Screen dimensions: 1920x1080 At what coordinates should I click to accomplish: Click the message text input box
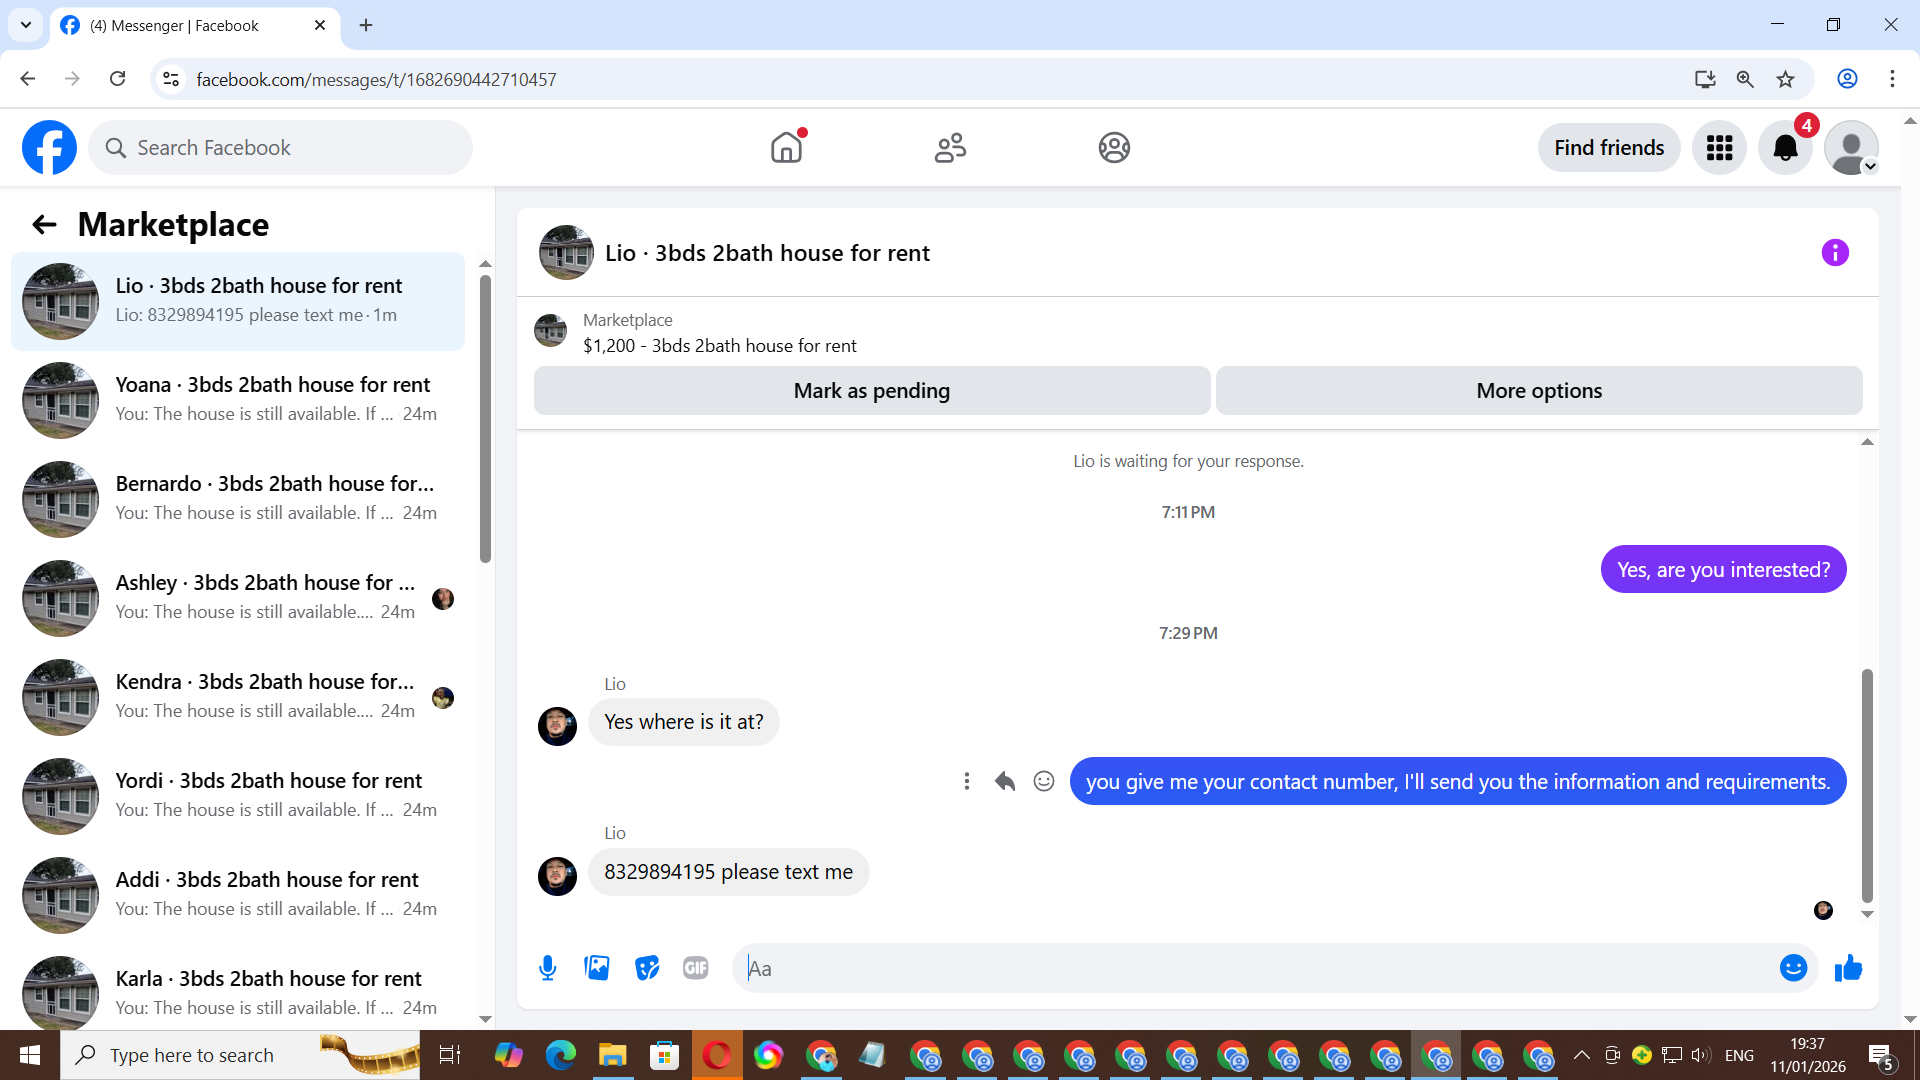click(x=1255, y=968)
